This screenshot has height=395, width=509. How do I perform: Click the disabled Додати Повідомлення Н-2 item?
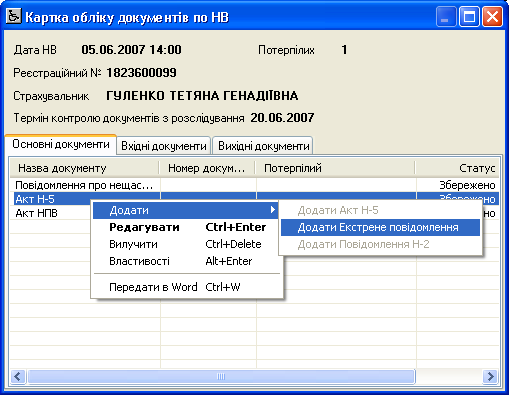pos(380,244)
